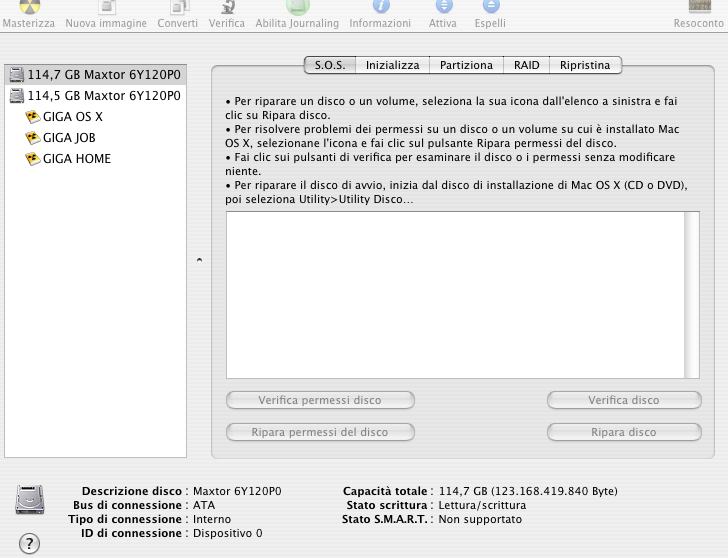Screen dimensions: 728x558
Task: Click the 'Fai clic sui pulsanti' instruction
Action: [x=450, y=164]
